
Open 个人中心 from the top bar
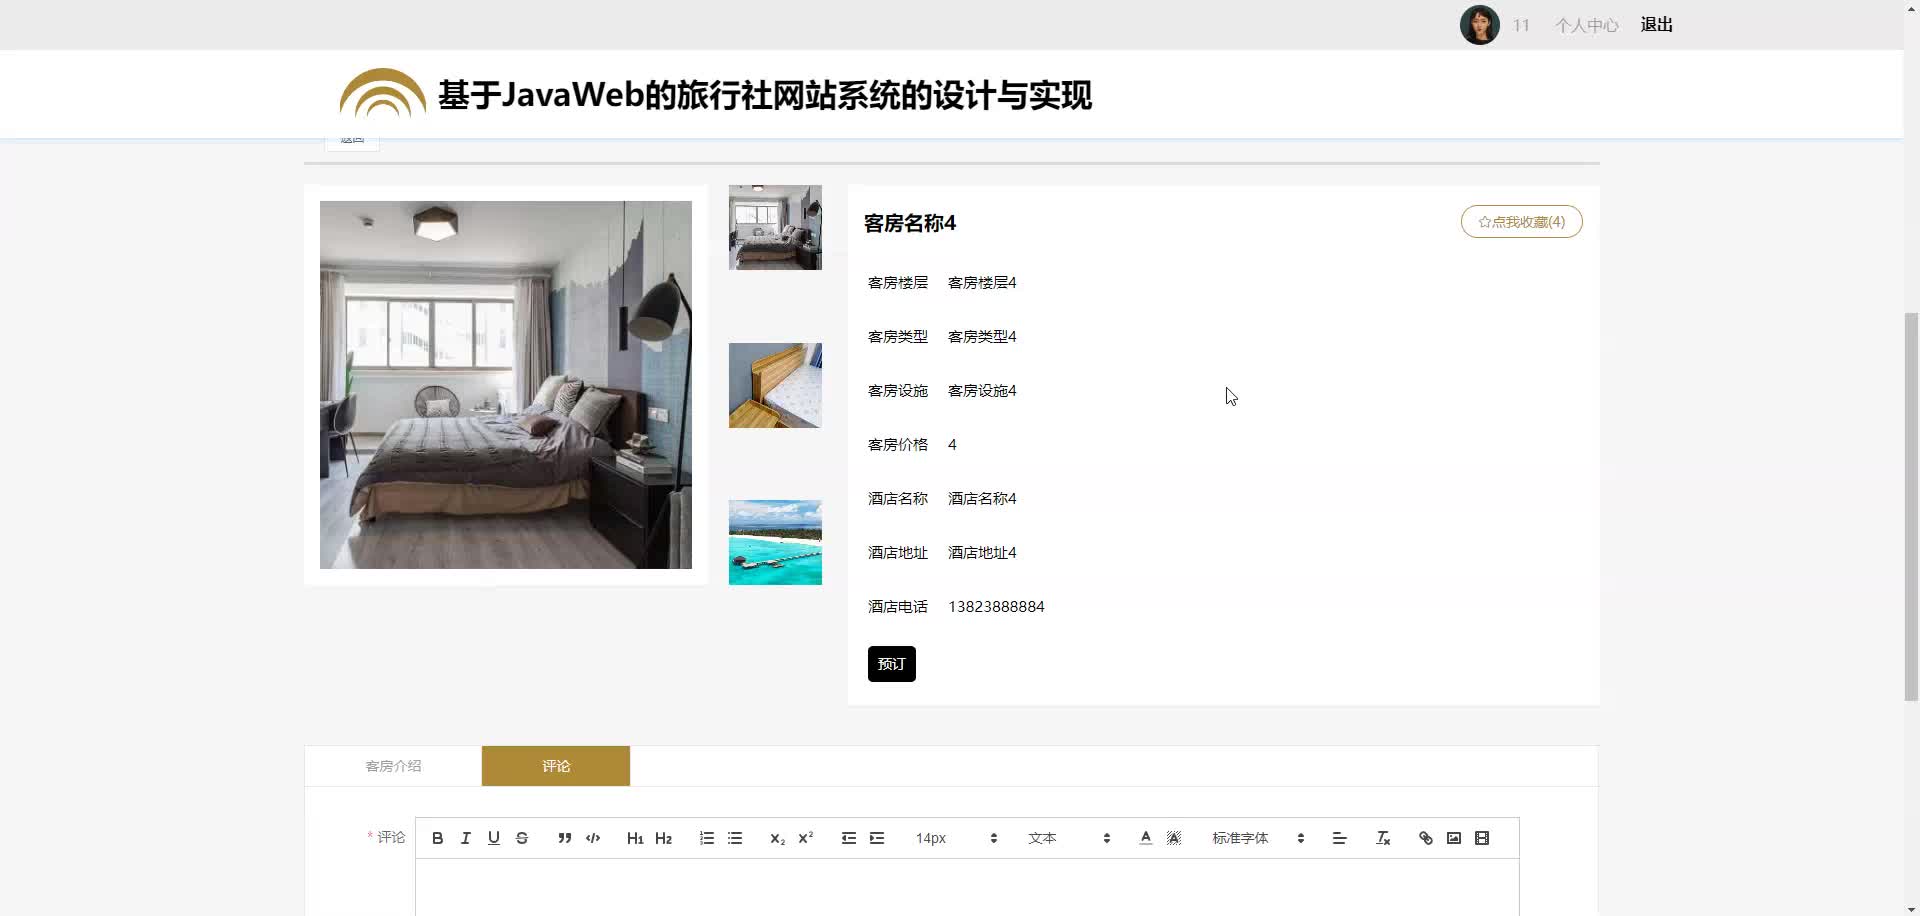pos(1586,24)
